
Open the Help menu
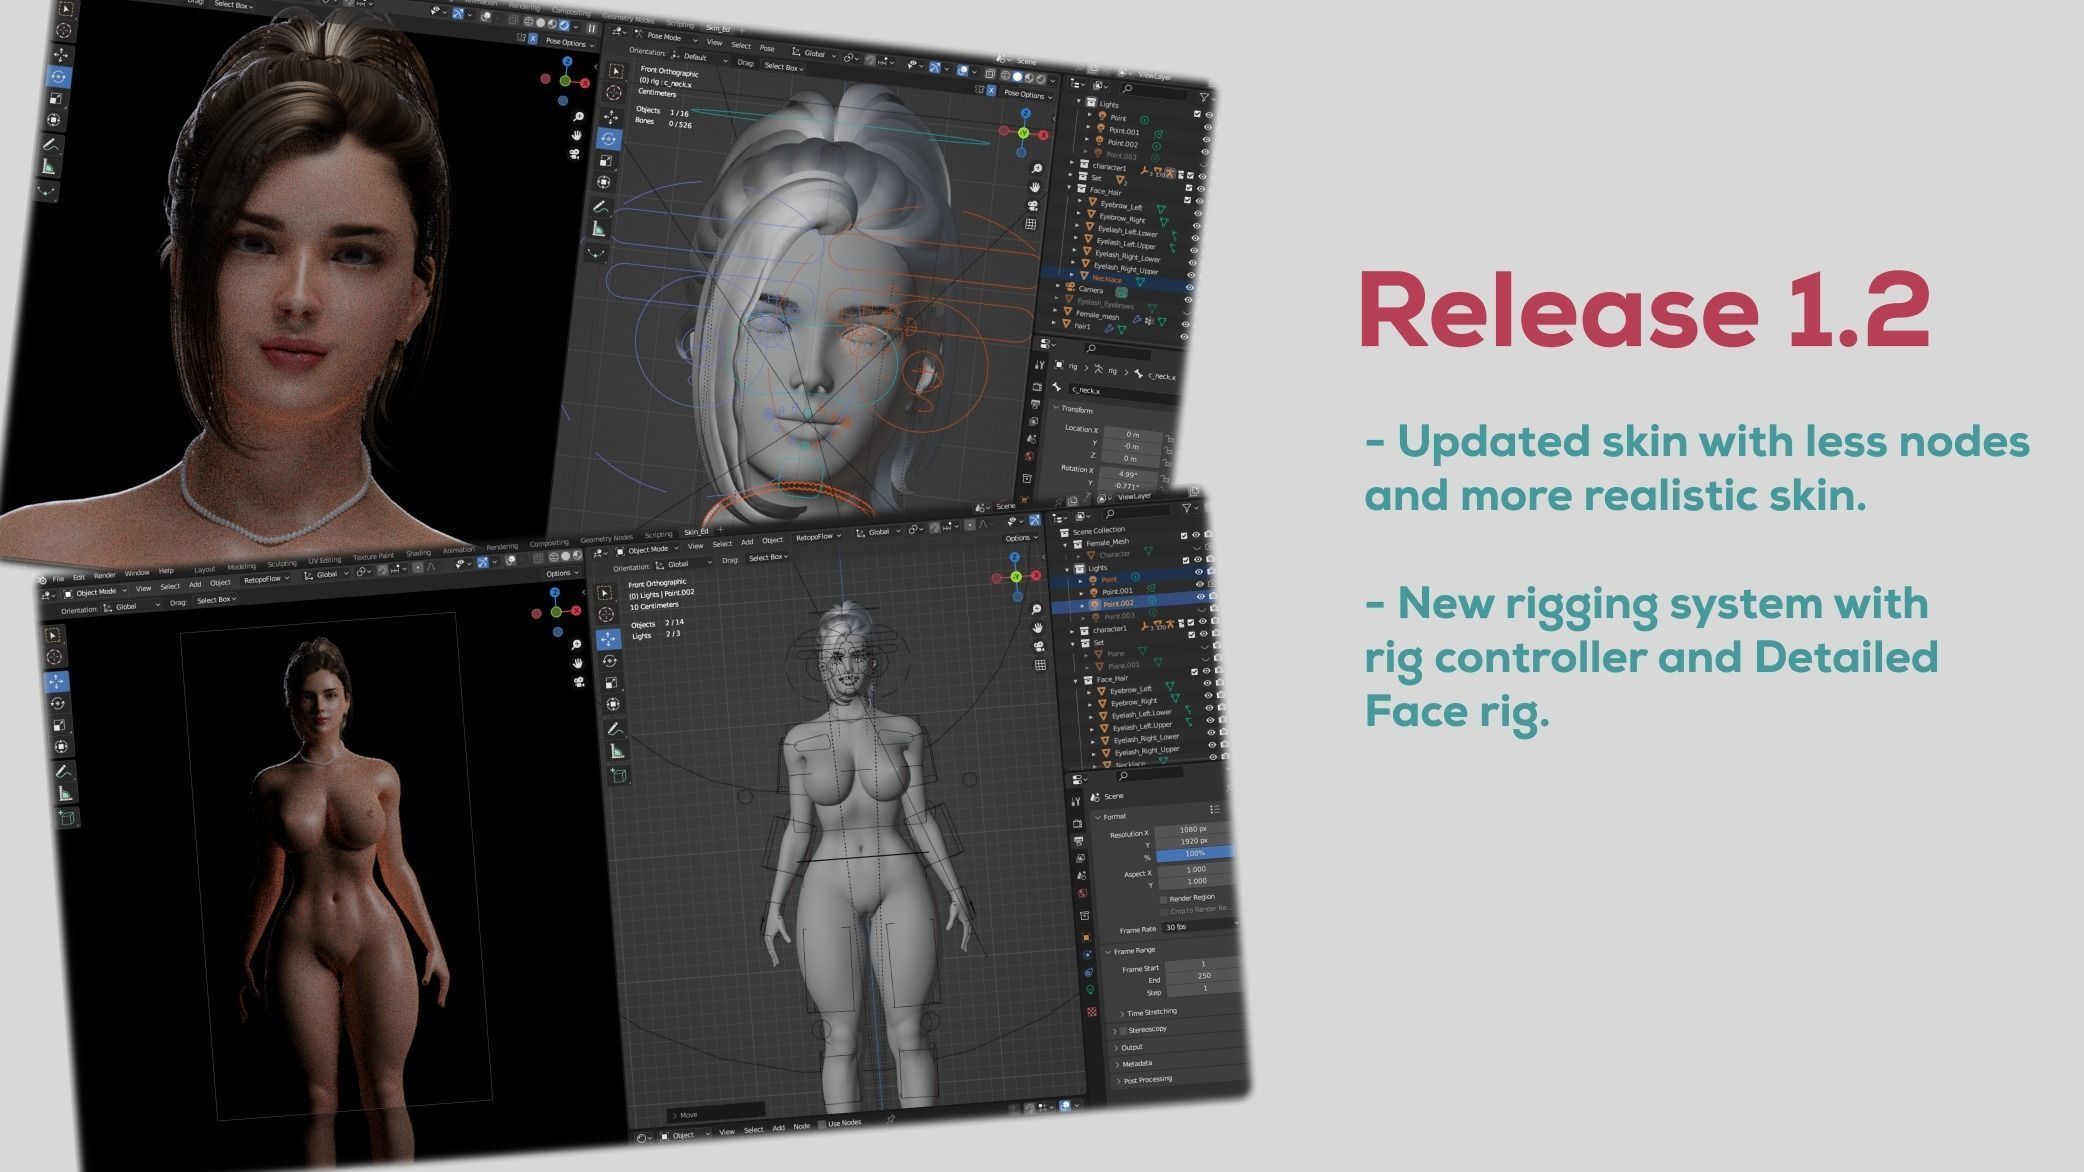click(166, 571)
